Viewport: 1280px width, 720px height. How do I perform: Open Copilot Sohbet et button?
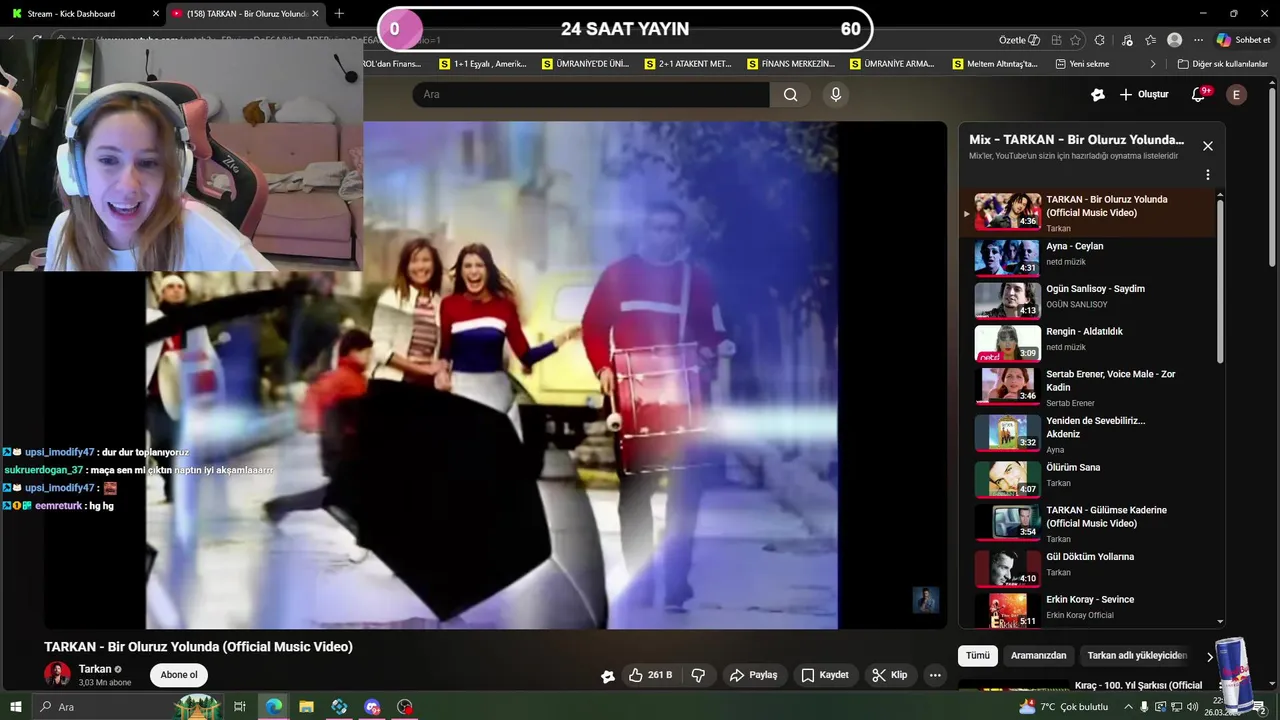click(x=1243, y=40)
